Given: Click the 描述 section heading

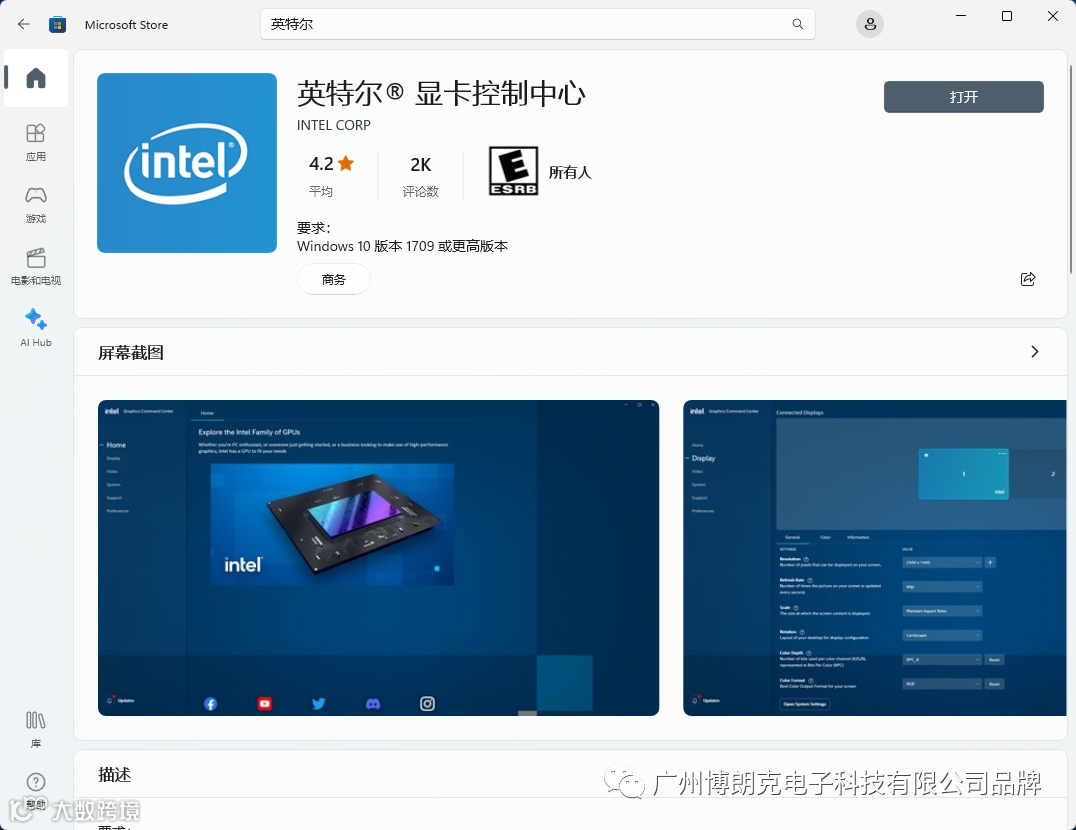Looking at the screenshot, I should (114, 774).
